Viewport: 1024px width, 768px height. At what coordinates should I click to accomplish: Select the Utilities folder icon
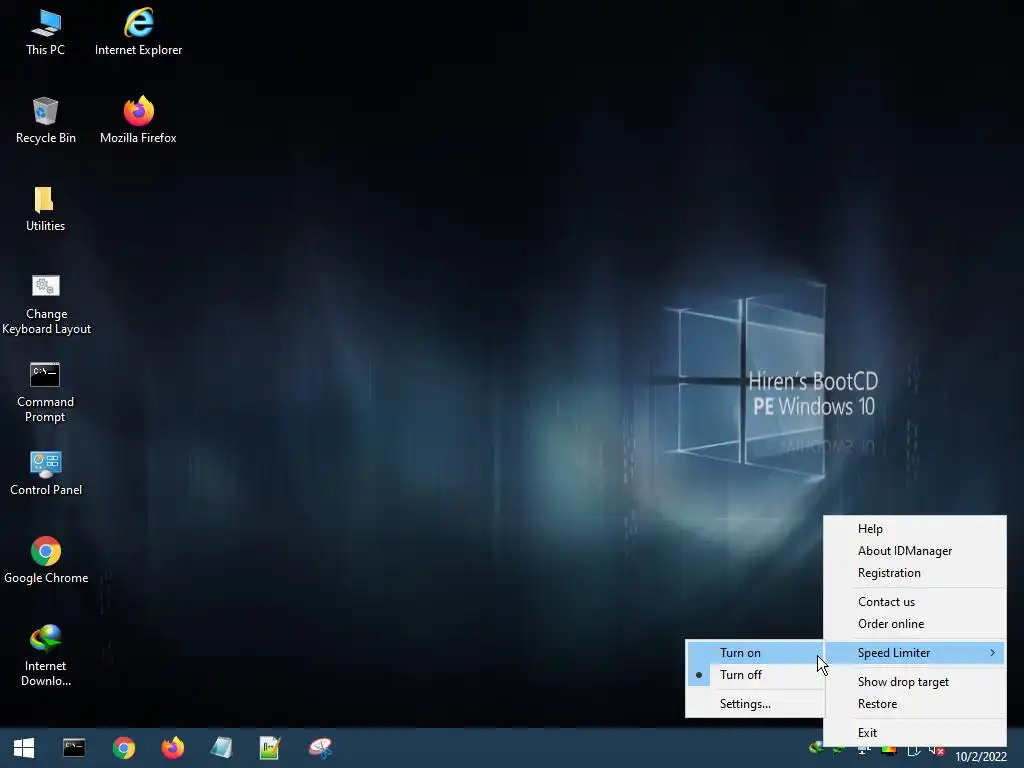coord(45,209)
